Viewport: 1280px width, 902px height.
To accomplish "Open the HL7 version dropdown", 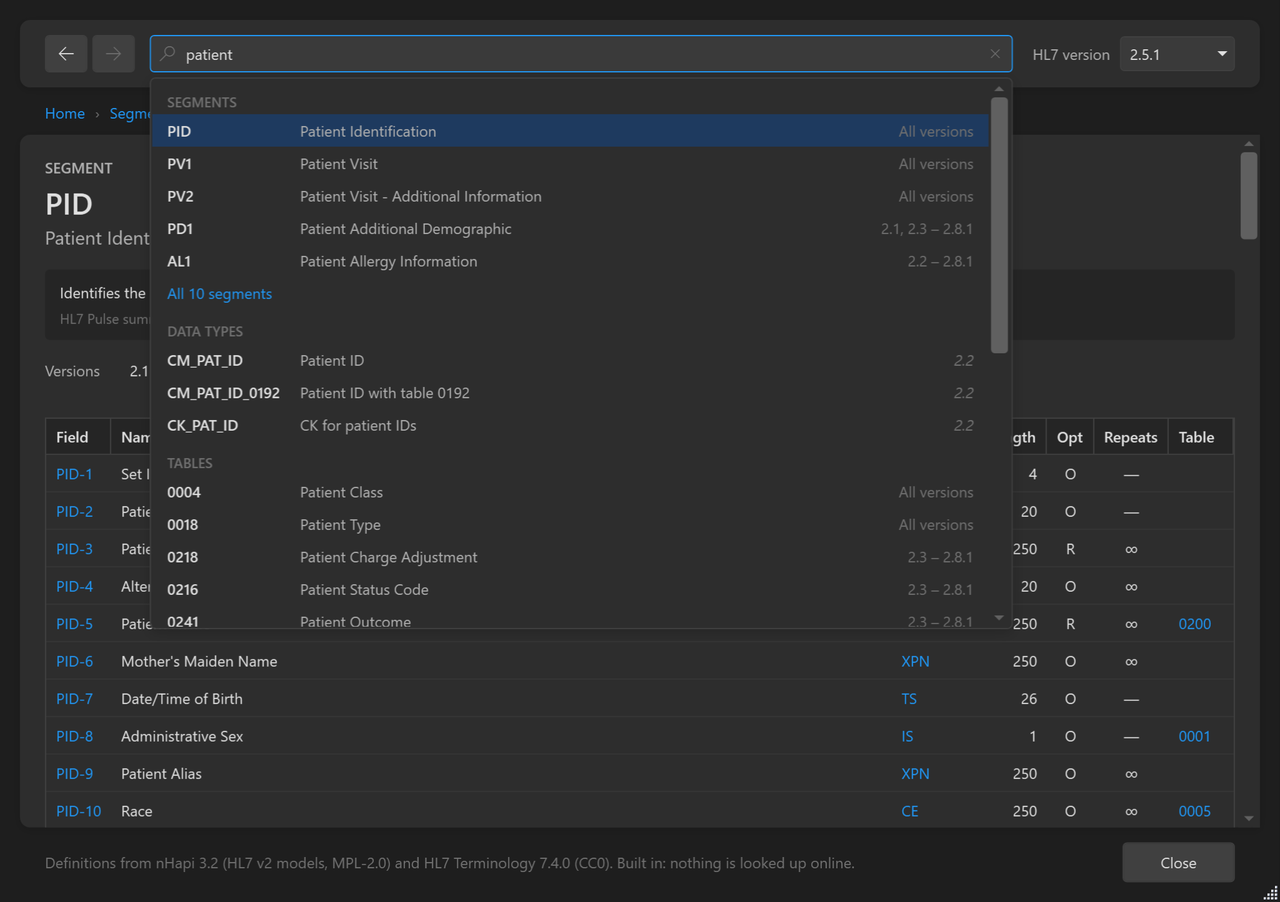I will click(1177, 54).
